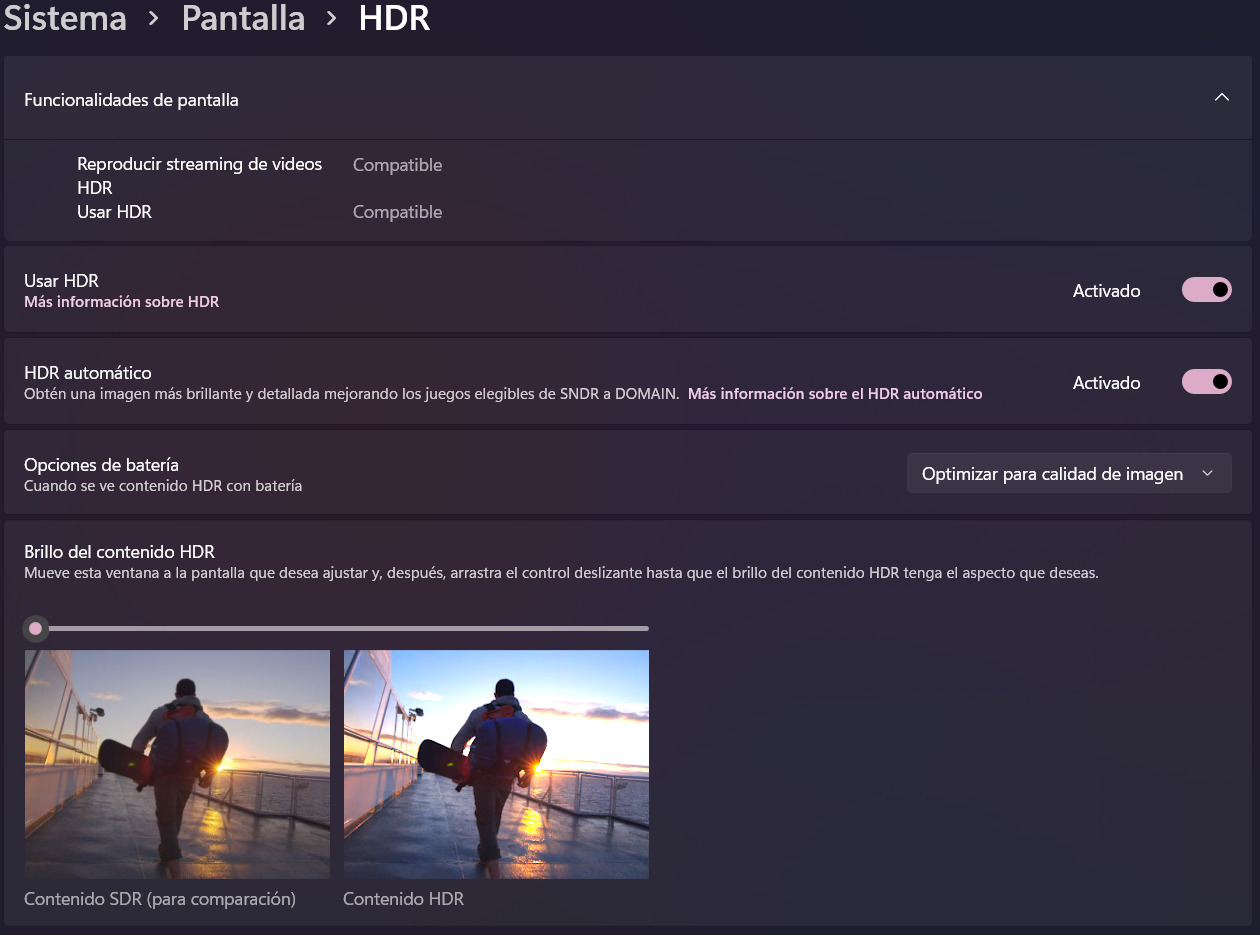The height and width of the screenshot is (935, 1260).
Task: Select the HDR breadcrumb title
Action: coord(394,19)
